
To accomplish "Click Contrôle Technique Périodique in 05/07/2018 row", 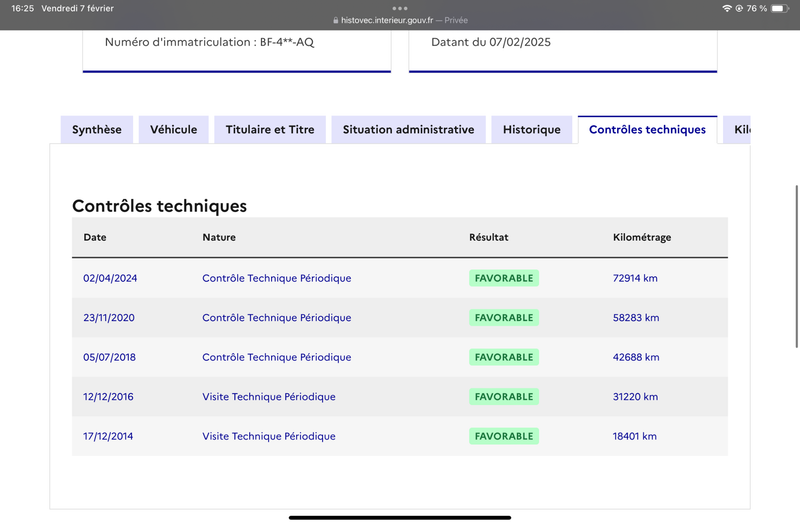I will (x=277, y=357).
